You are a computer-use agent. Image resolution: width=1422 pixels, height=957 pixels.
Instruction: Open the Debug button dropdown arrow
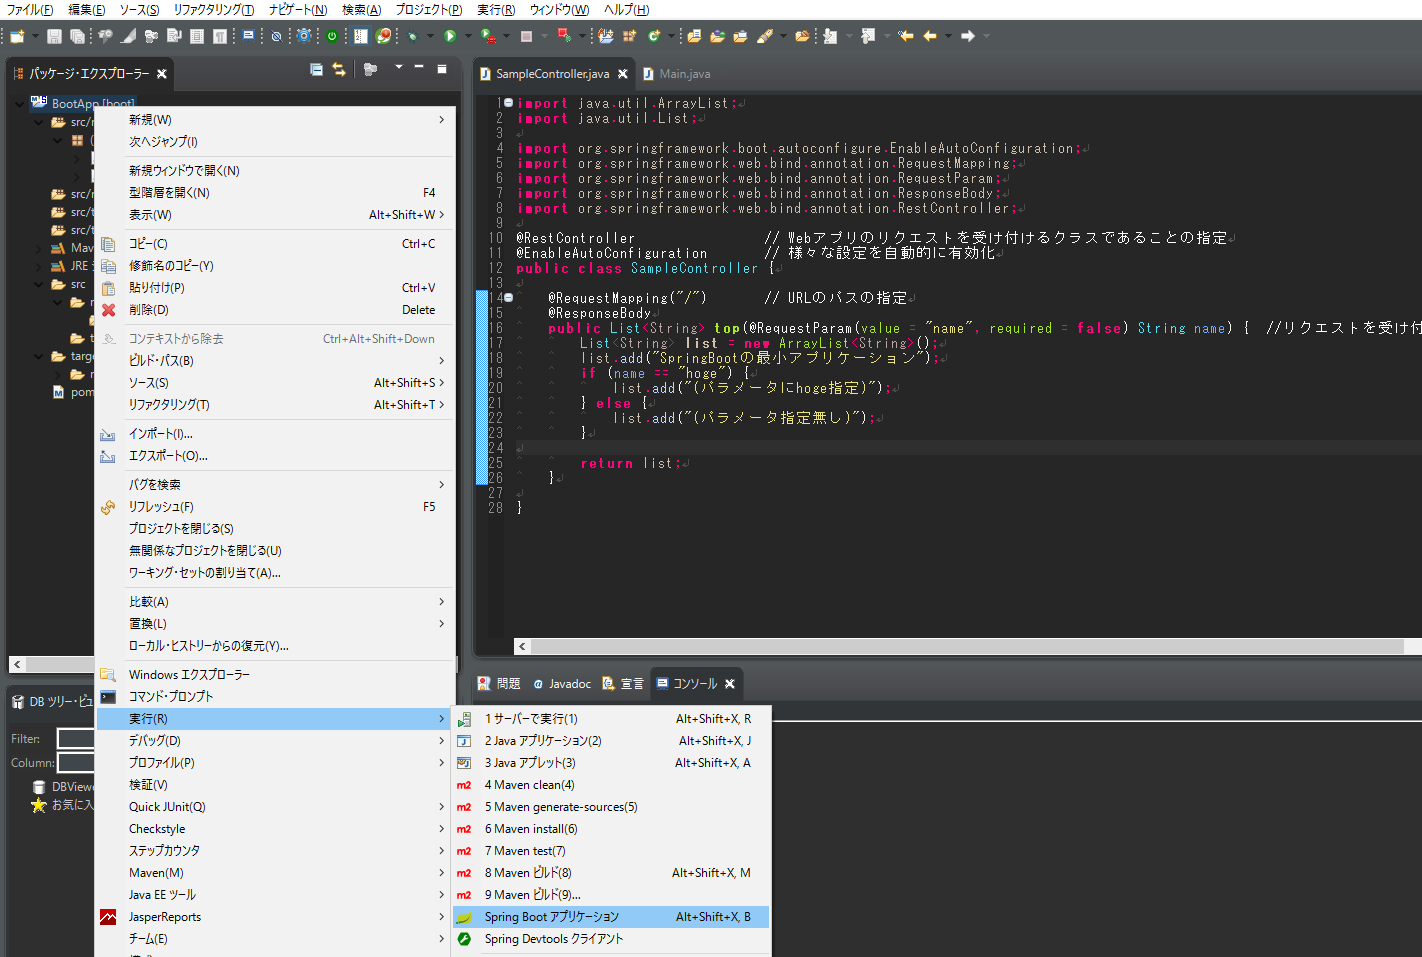429,36
